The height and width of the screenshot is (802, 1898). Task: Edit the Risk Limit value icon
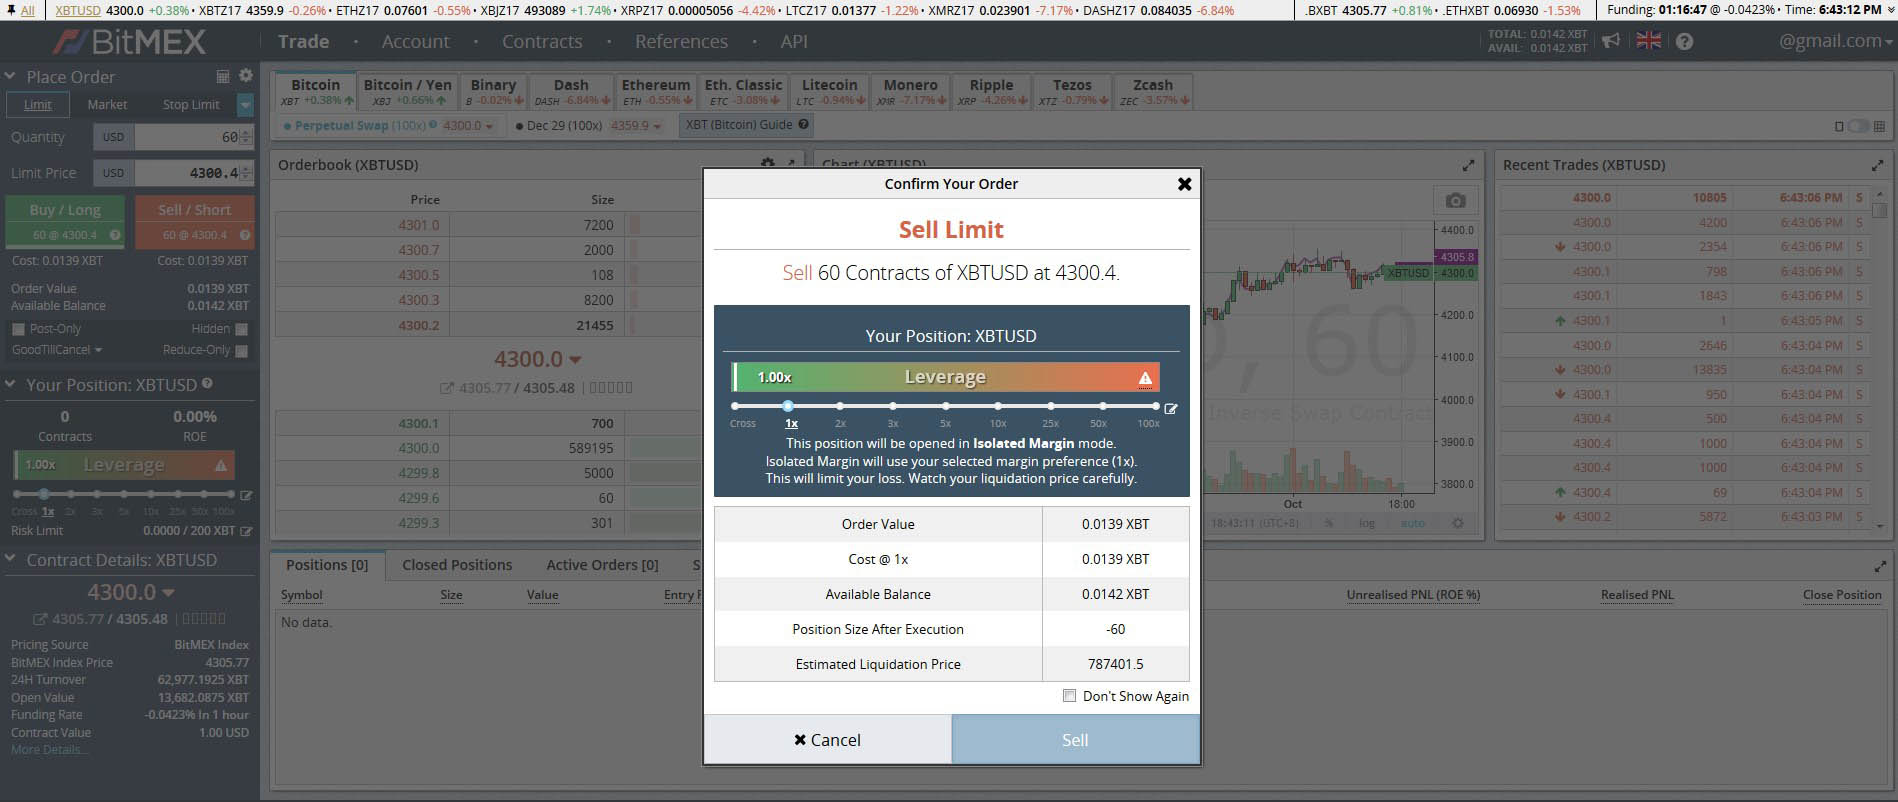click(x=246, y=531)
